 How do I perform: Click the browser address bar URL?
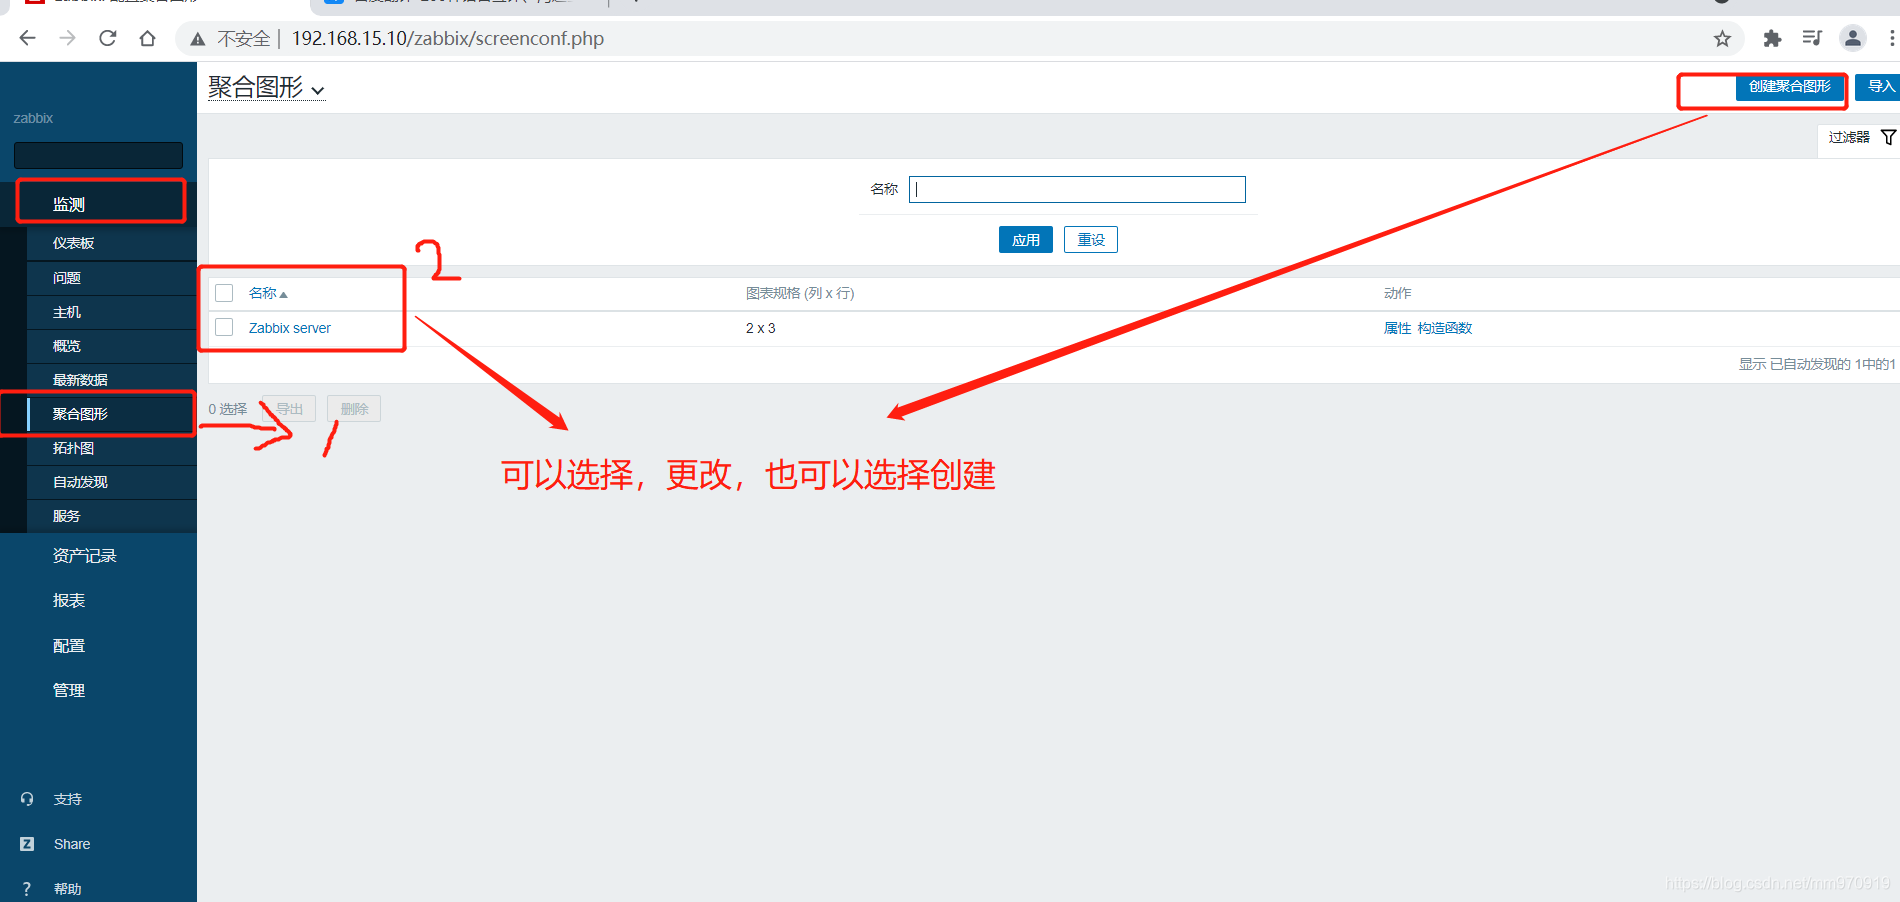[448, 39]
